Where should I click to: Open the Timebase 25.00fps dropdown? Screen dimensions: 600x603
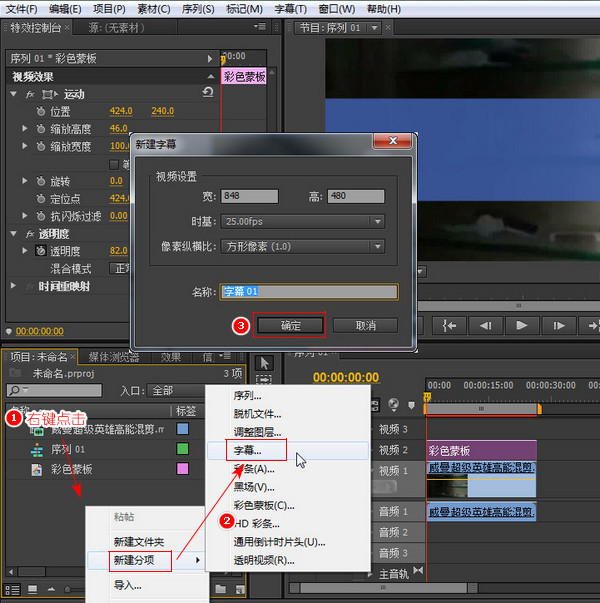pos(303,222)
